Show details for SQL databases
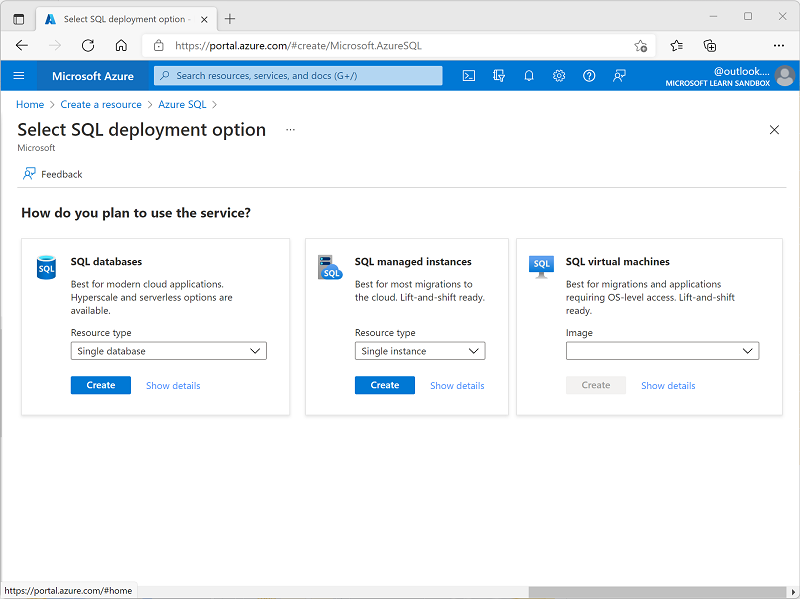This screenshot has height=599, width=800. (173, 386)
